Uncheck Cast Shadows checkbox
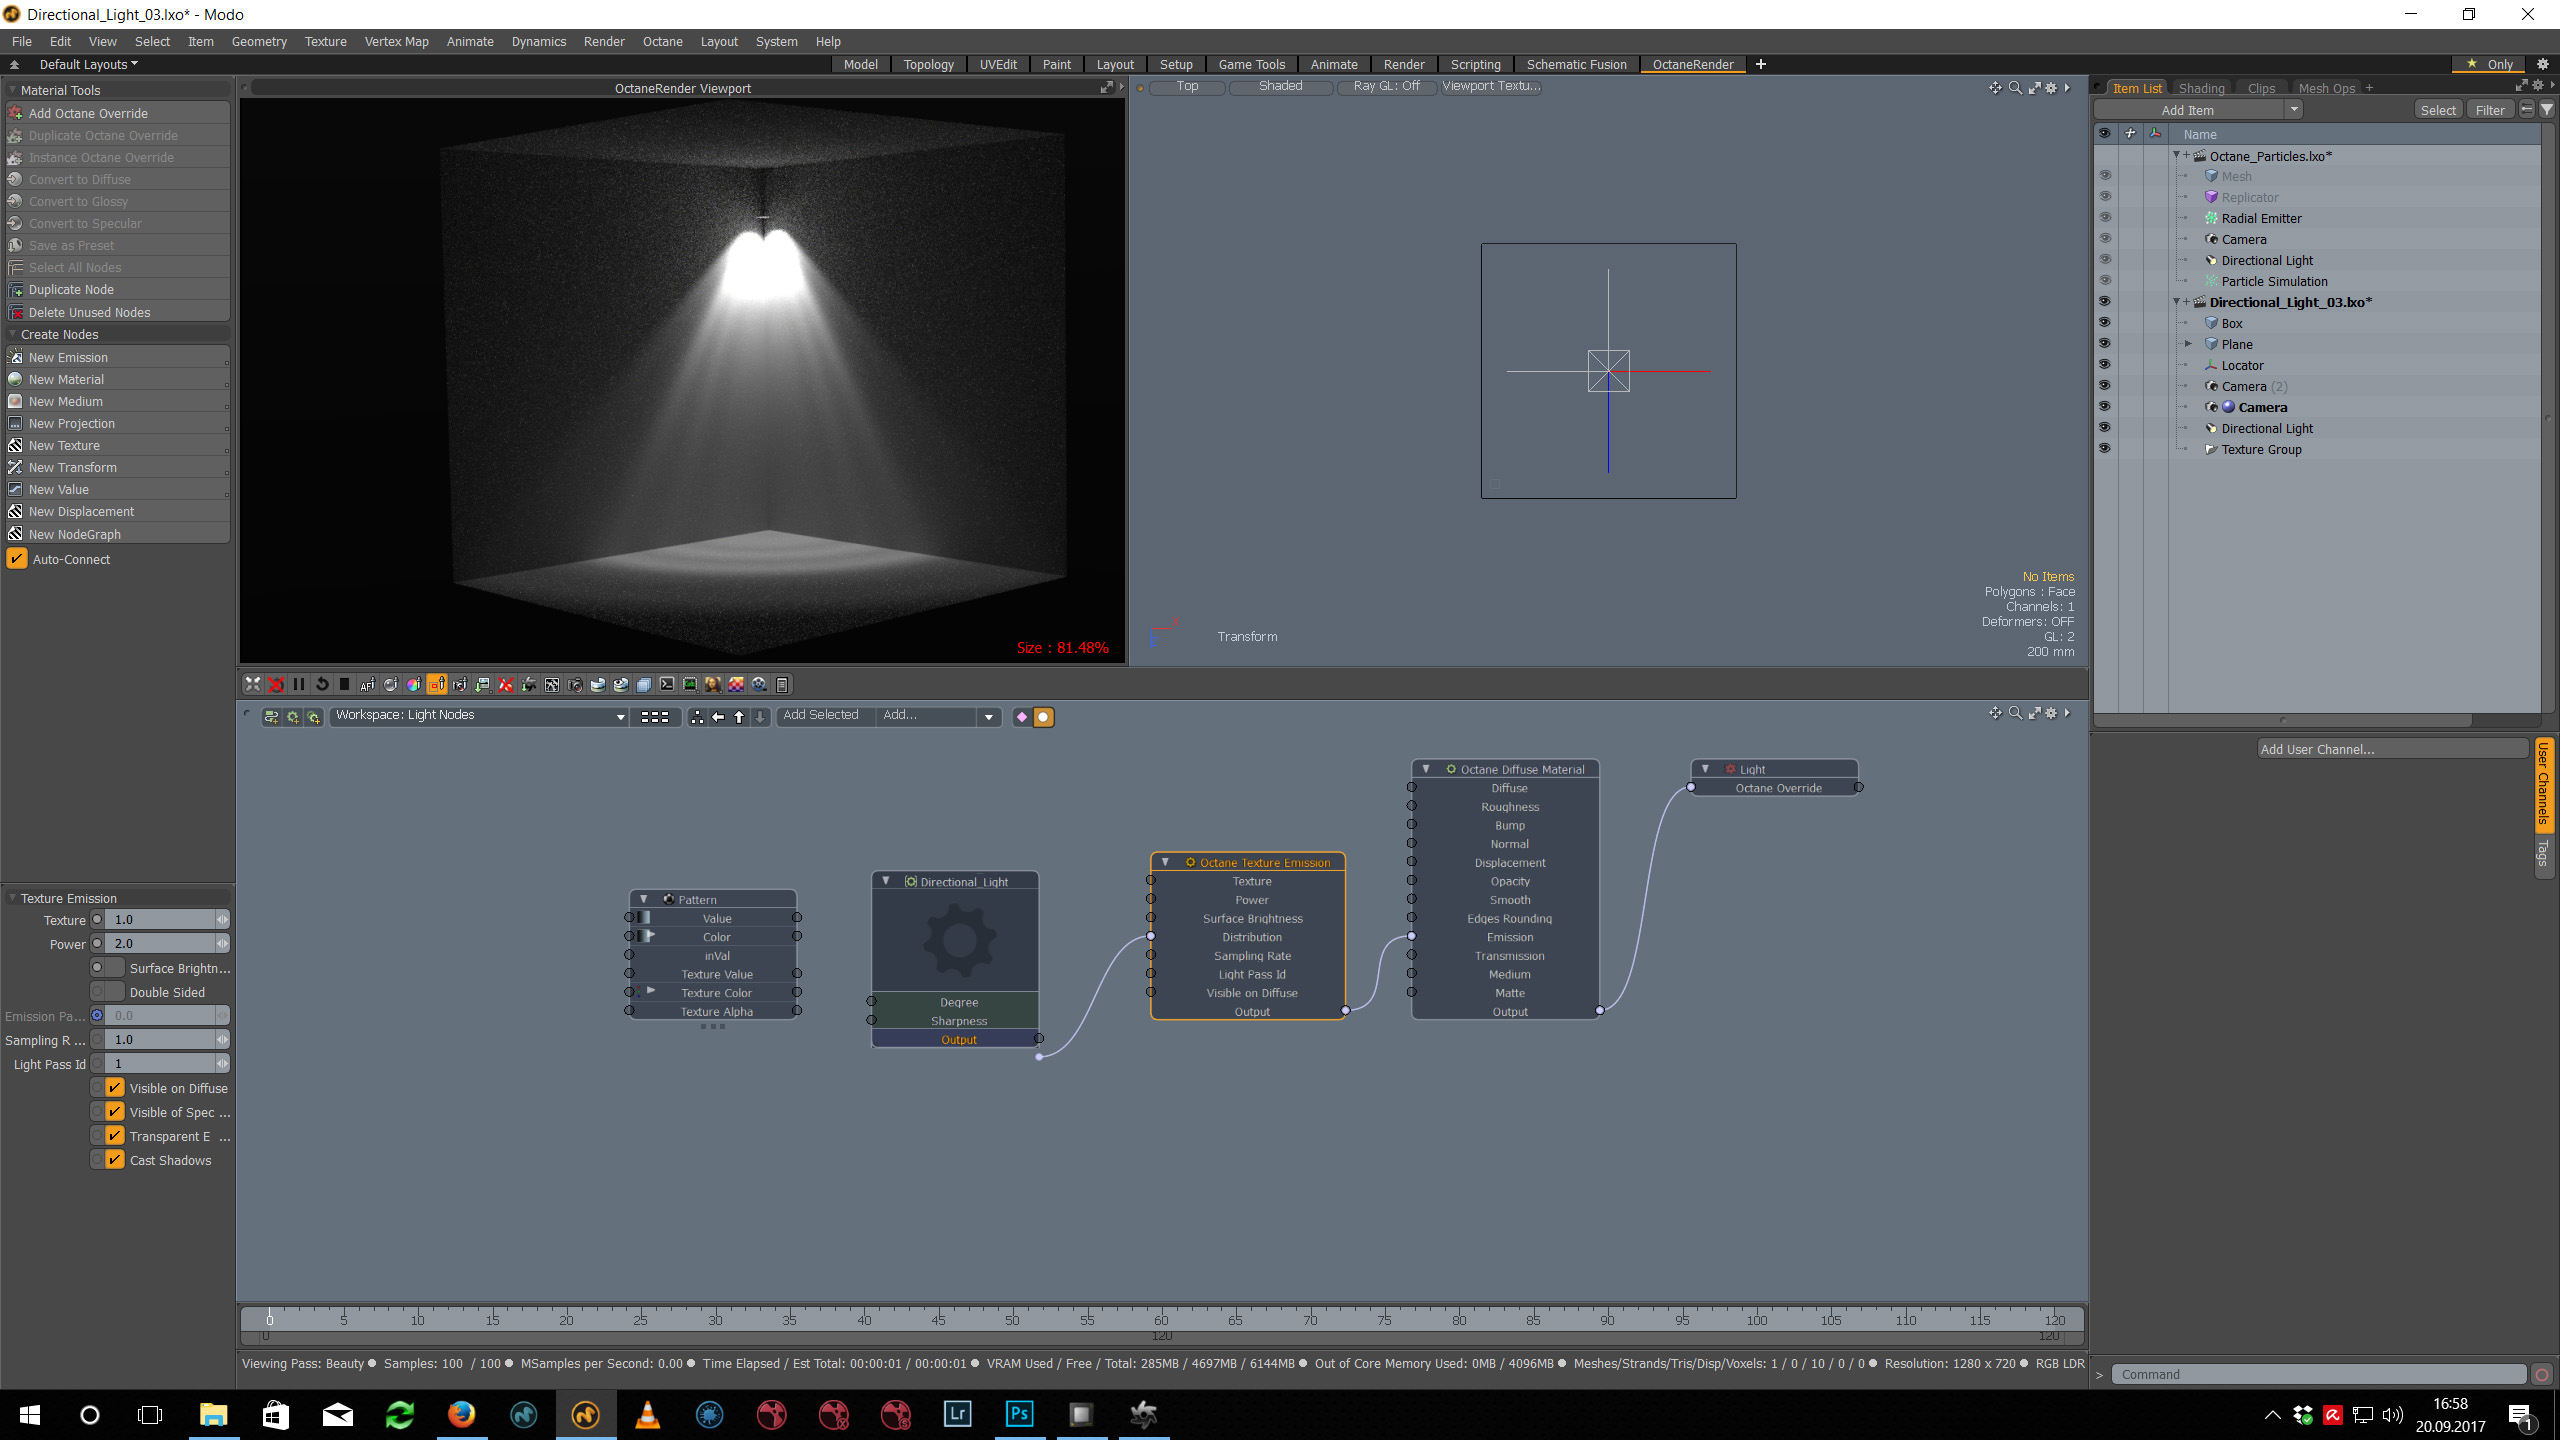This screenshot has height=1440, width=2560. (115, 1160)
